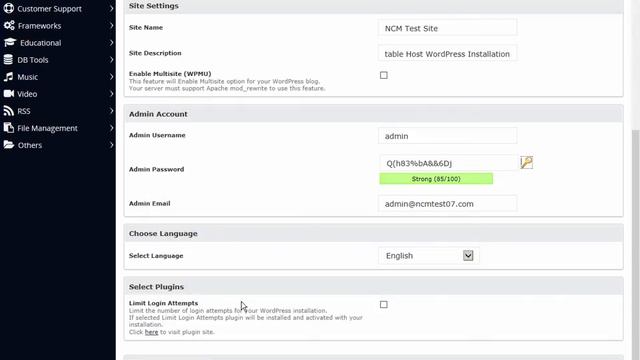Image resolution: width=640 pixels, height=360 pixels.
Task: Generate random password with key icon
Action: point(527,162)
